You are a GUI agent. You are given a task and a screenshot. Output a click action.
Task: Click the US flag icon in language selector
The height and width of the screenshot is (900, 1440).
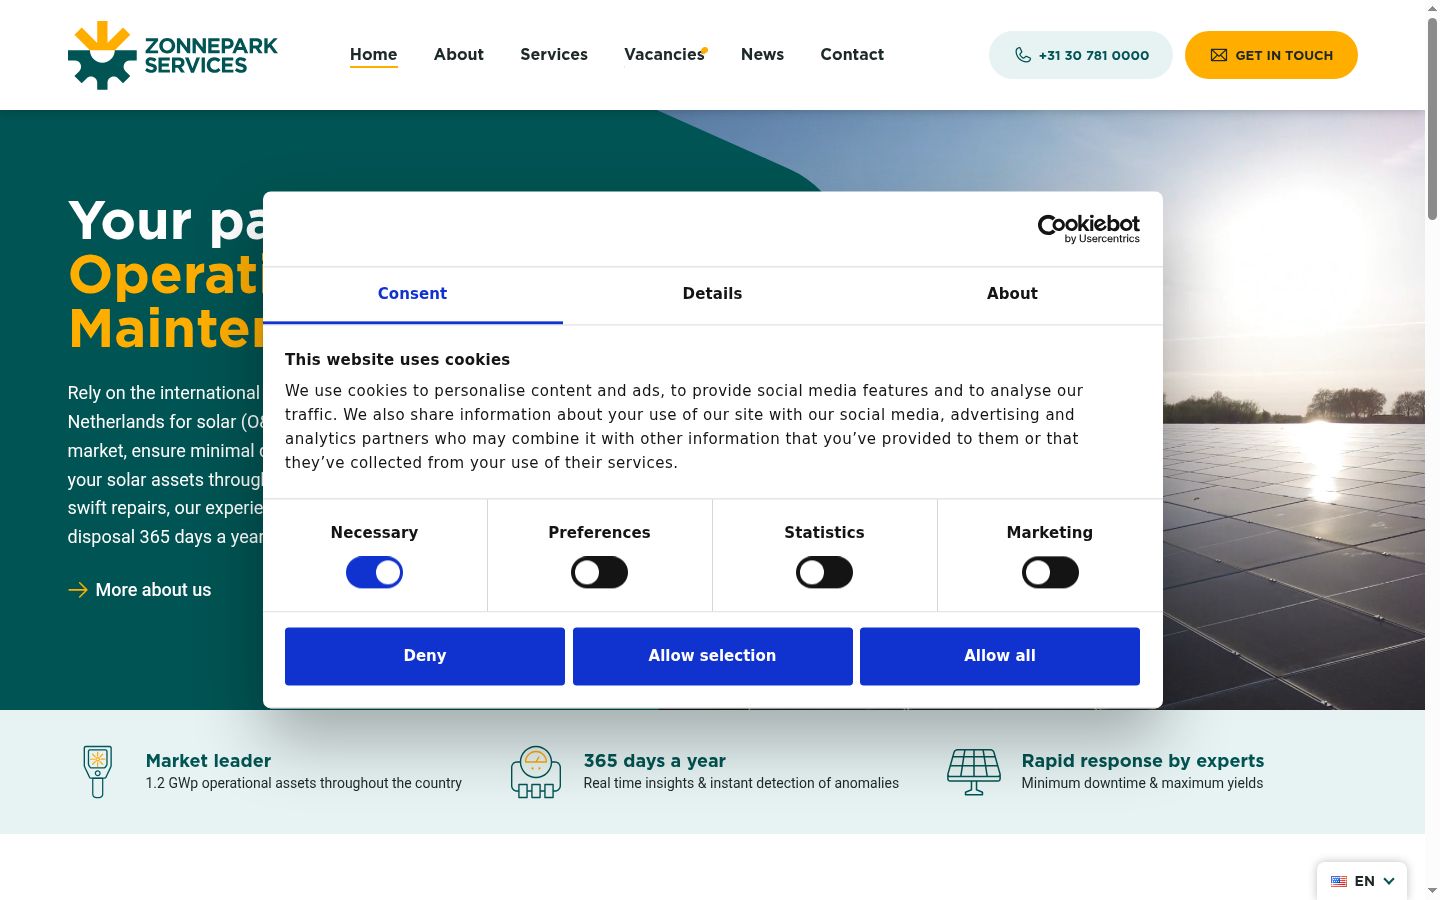[1339, 881]
